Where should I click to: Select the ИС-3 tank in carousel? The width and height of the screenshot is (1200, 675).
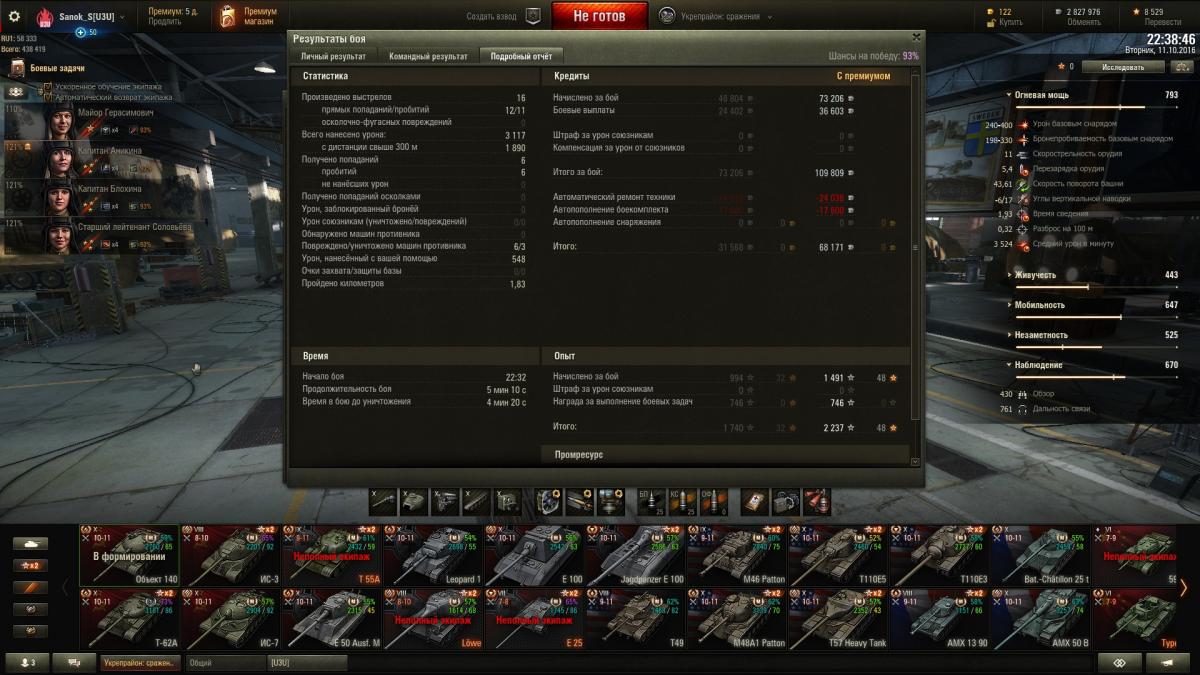click(x=231, y=555)
